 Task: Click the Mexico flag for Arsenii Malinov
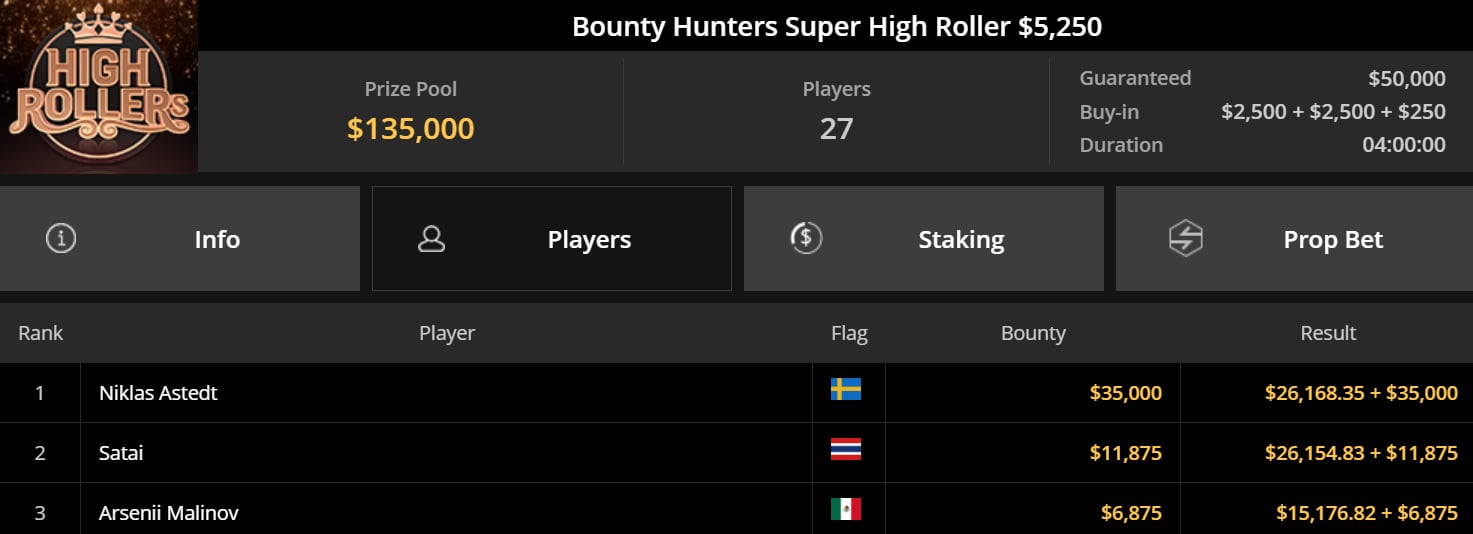click(846, 509)
